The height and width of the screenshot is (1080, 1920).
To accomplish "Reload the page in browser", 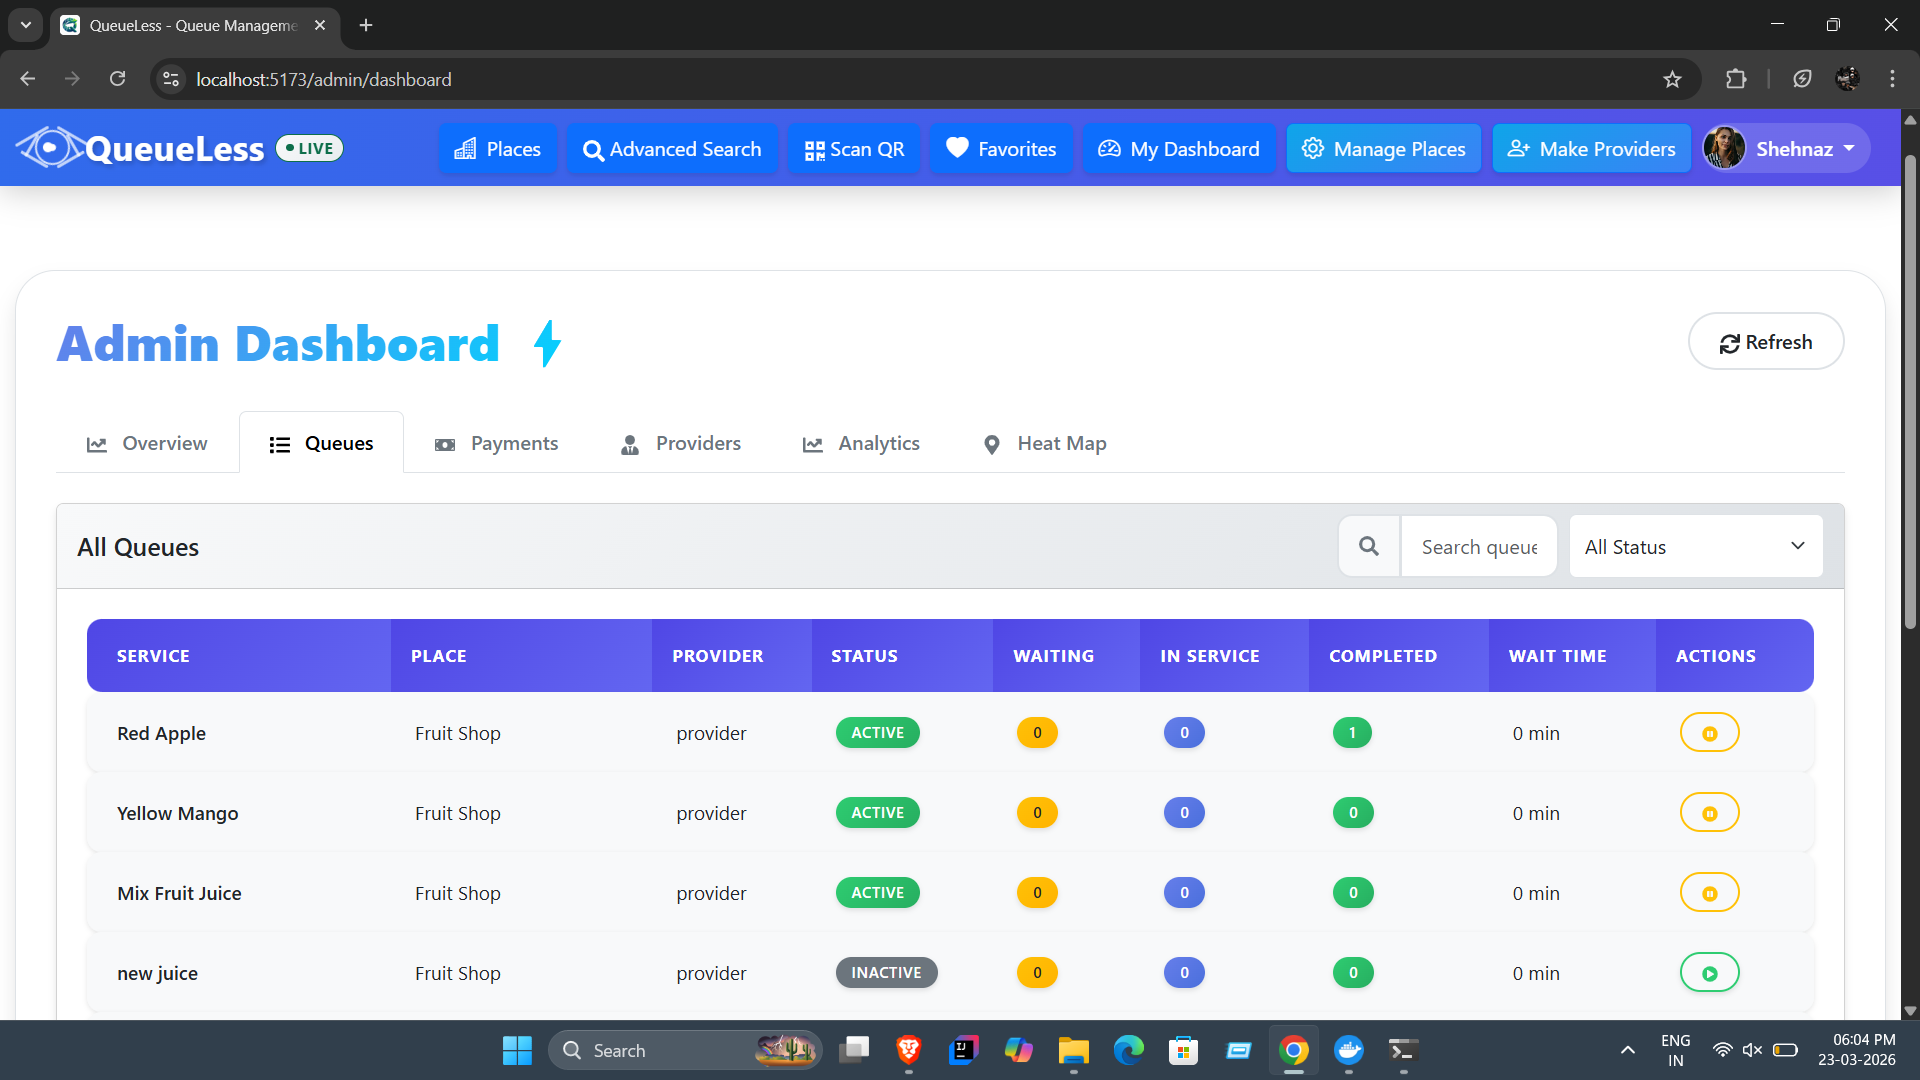I will pos(117,79).
